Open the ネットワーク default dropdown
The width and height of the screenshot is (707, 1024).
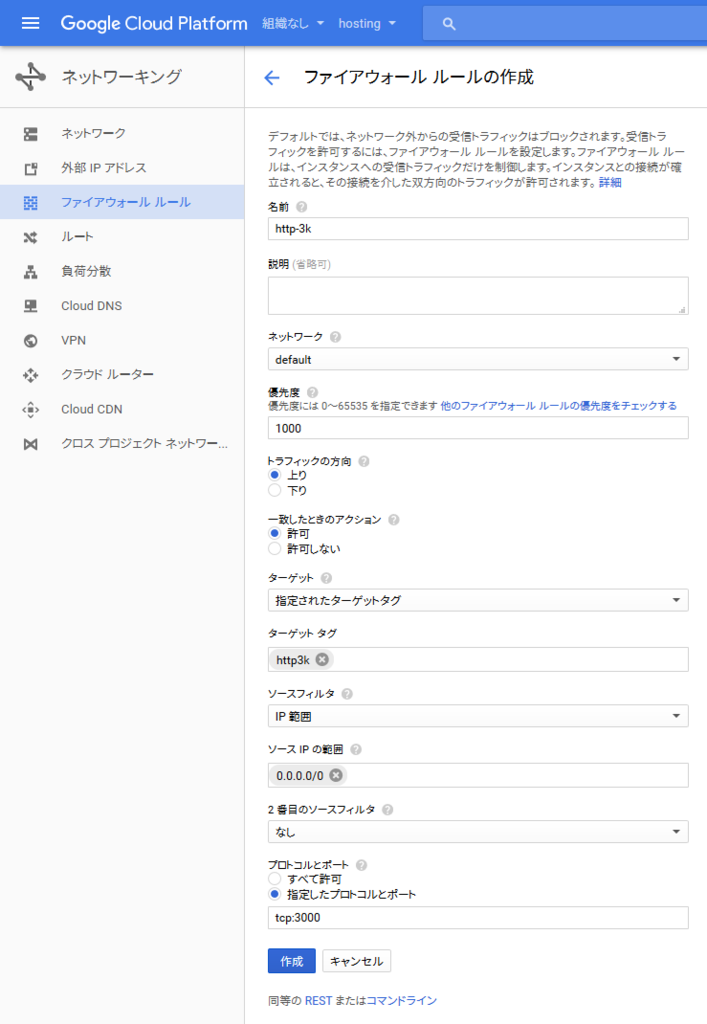pos(478,359)
